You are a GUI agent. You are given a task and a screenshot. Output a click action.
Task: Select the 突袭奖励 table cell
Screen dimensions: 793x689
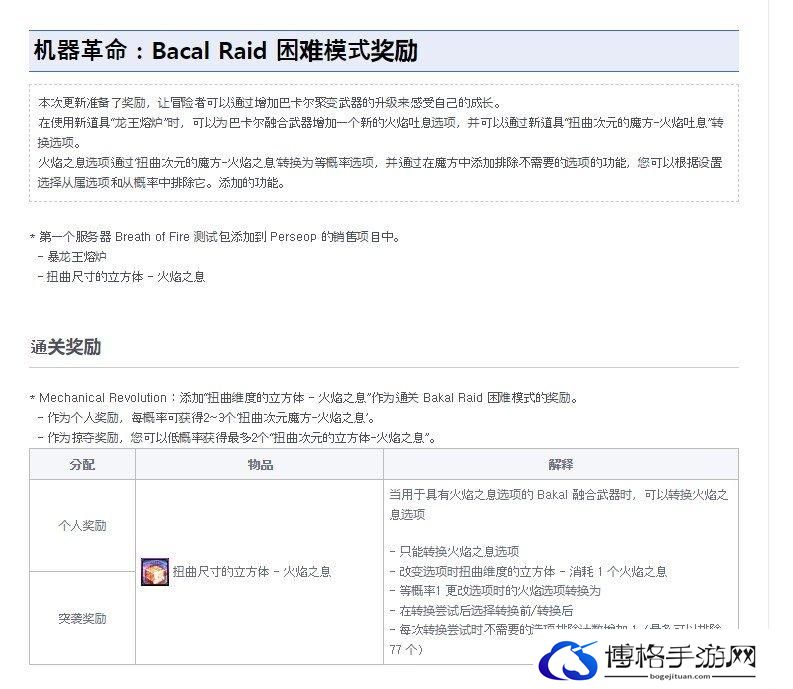82,619
